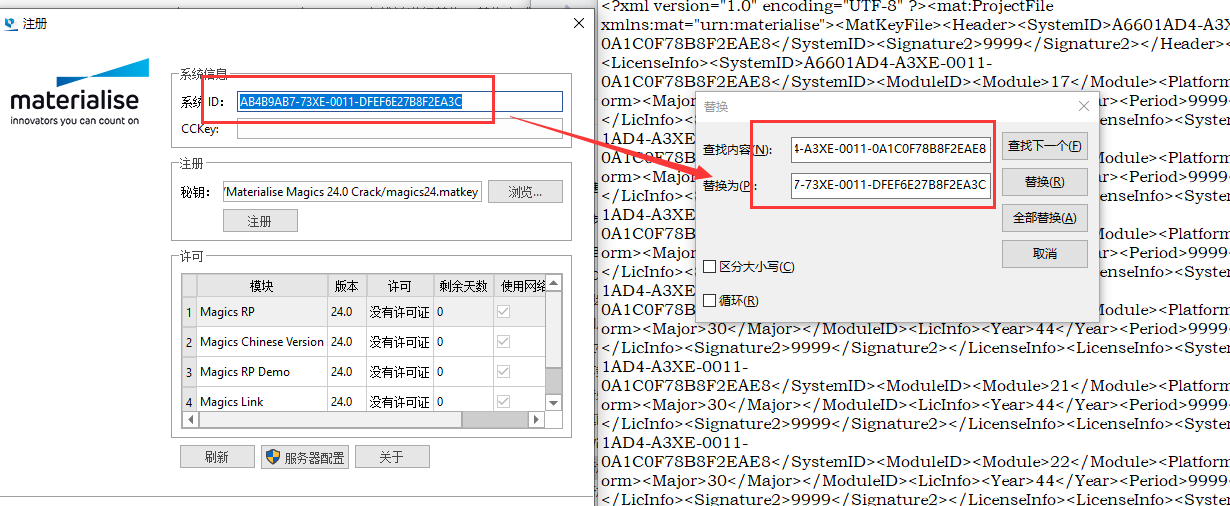Select the Magics Chinese Version row
The image size is (1230, 506).
[364, 342]
